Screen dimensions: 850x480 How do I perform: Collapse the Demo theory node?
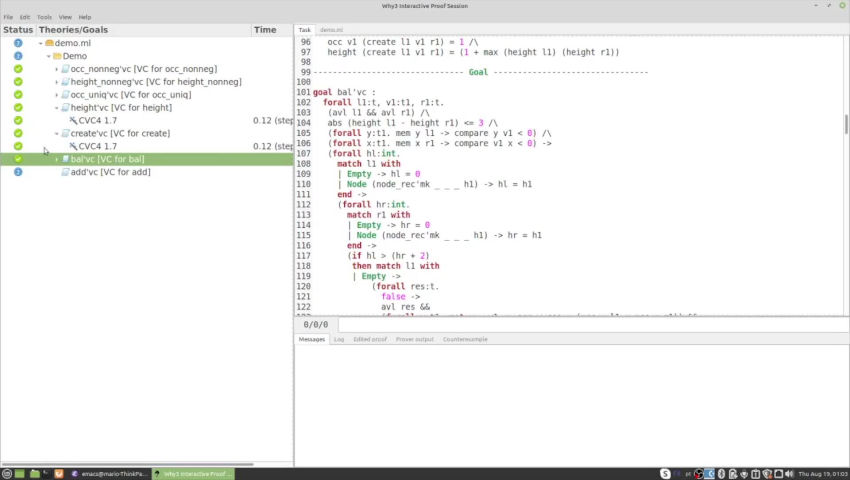tap(48, 56)
